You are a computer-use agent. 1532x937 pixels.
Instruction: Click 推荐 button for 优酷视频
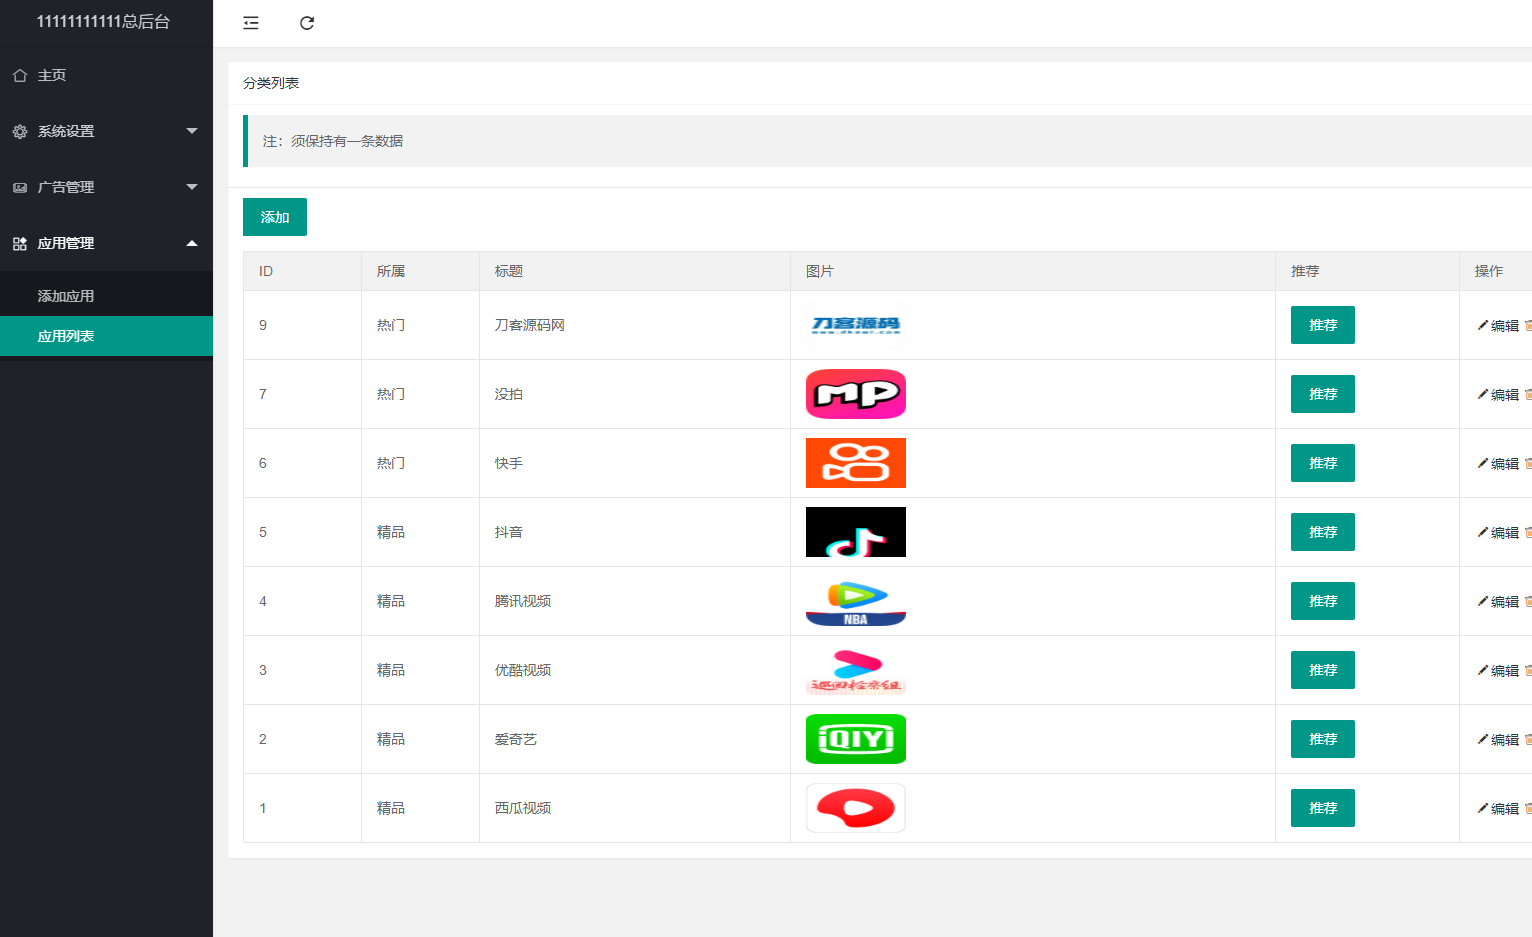pyautogui.click(x=1323, y=670)
